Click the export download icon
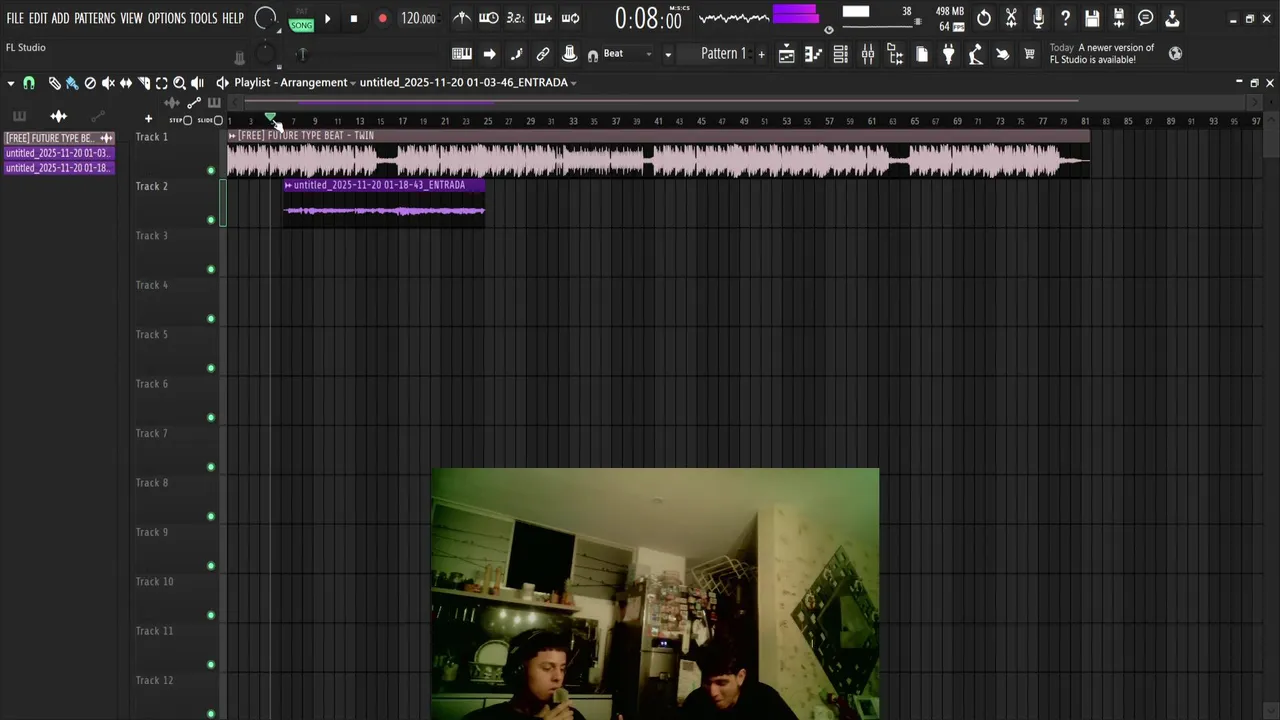Viewport: 1280px width, 720px height. click(1173, 18)
